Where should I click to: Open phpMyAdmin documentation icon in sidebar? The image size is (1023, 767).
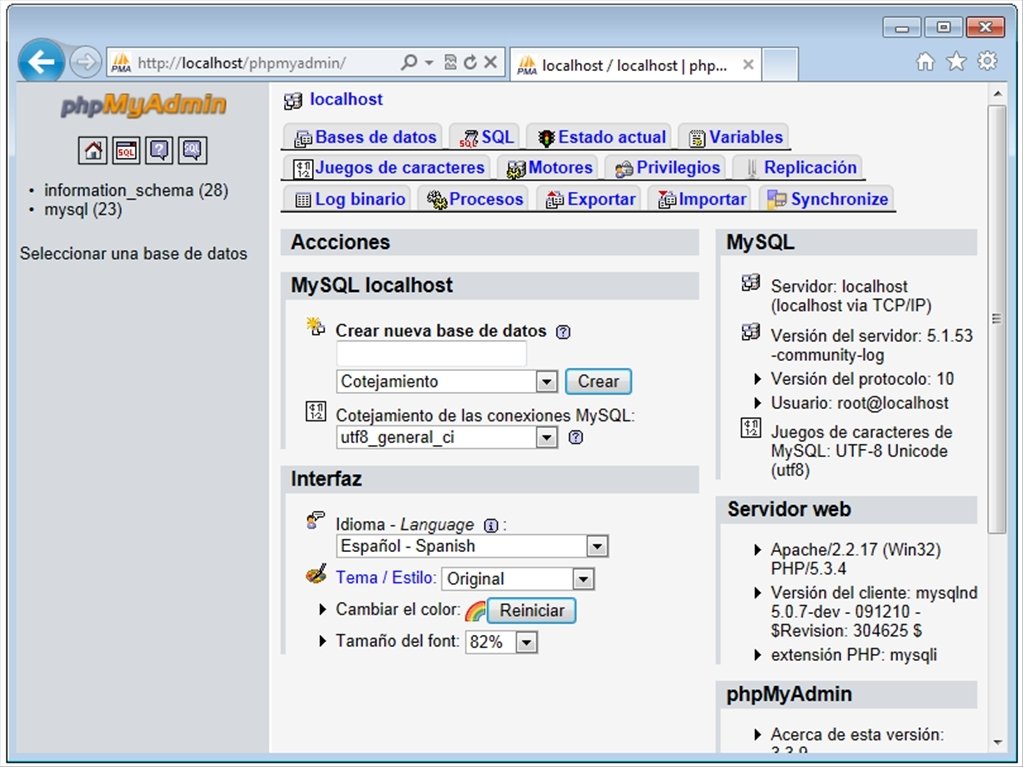(159, 151)
